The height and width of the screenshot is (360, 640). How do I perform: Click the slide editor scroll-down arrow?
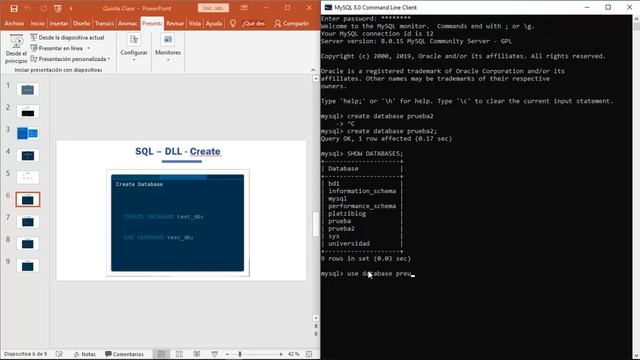coord(316,318)
